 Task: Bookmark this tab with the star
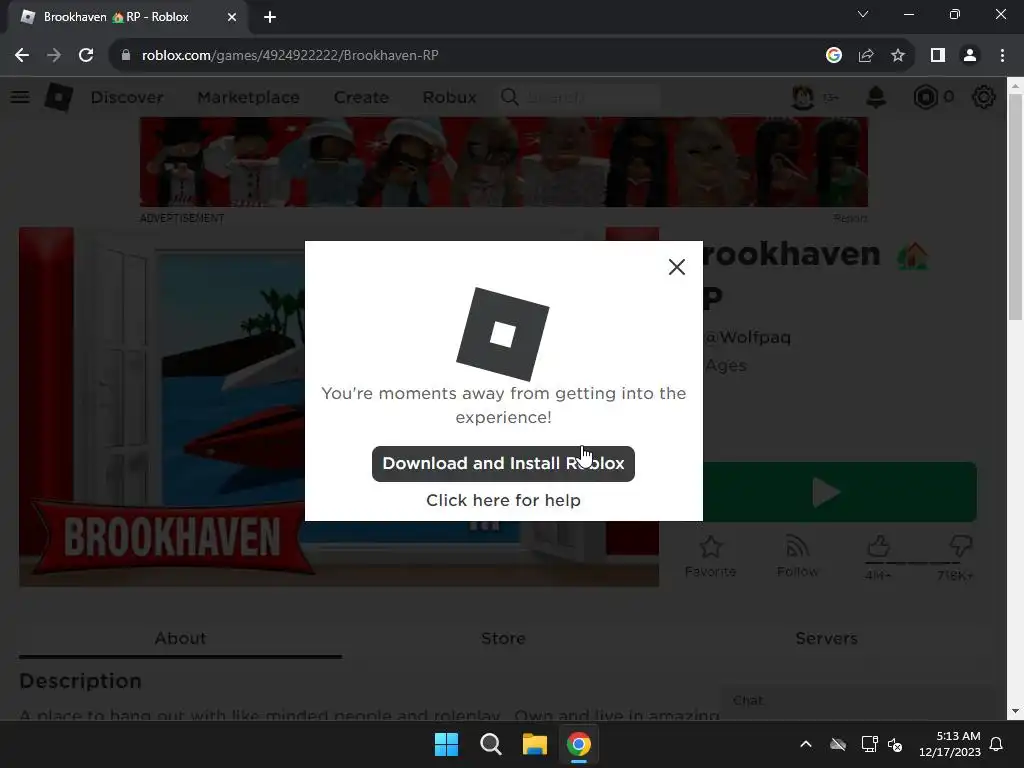pos(898,56)
